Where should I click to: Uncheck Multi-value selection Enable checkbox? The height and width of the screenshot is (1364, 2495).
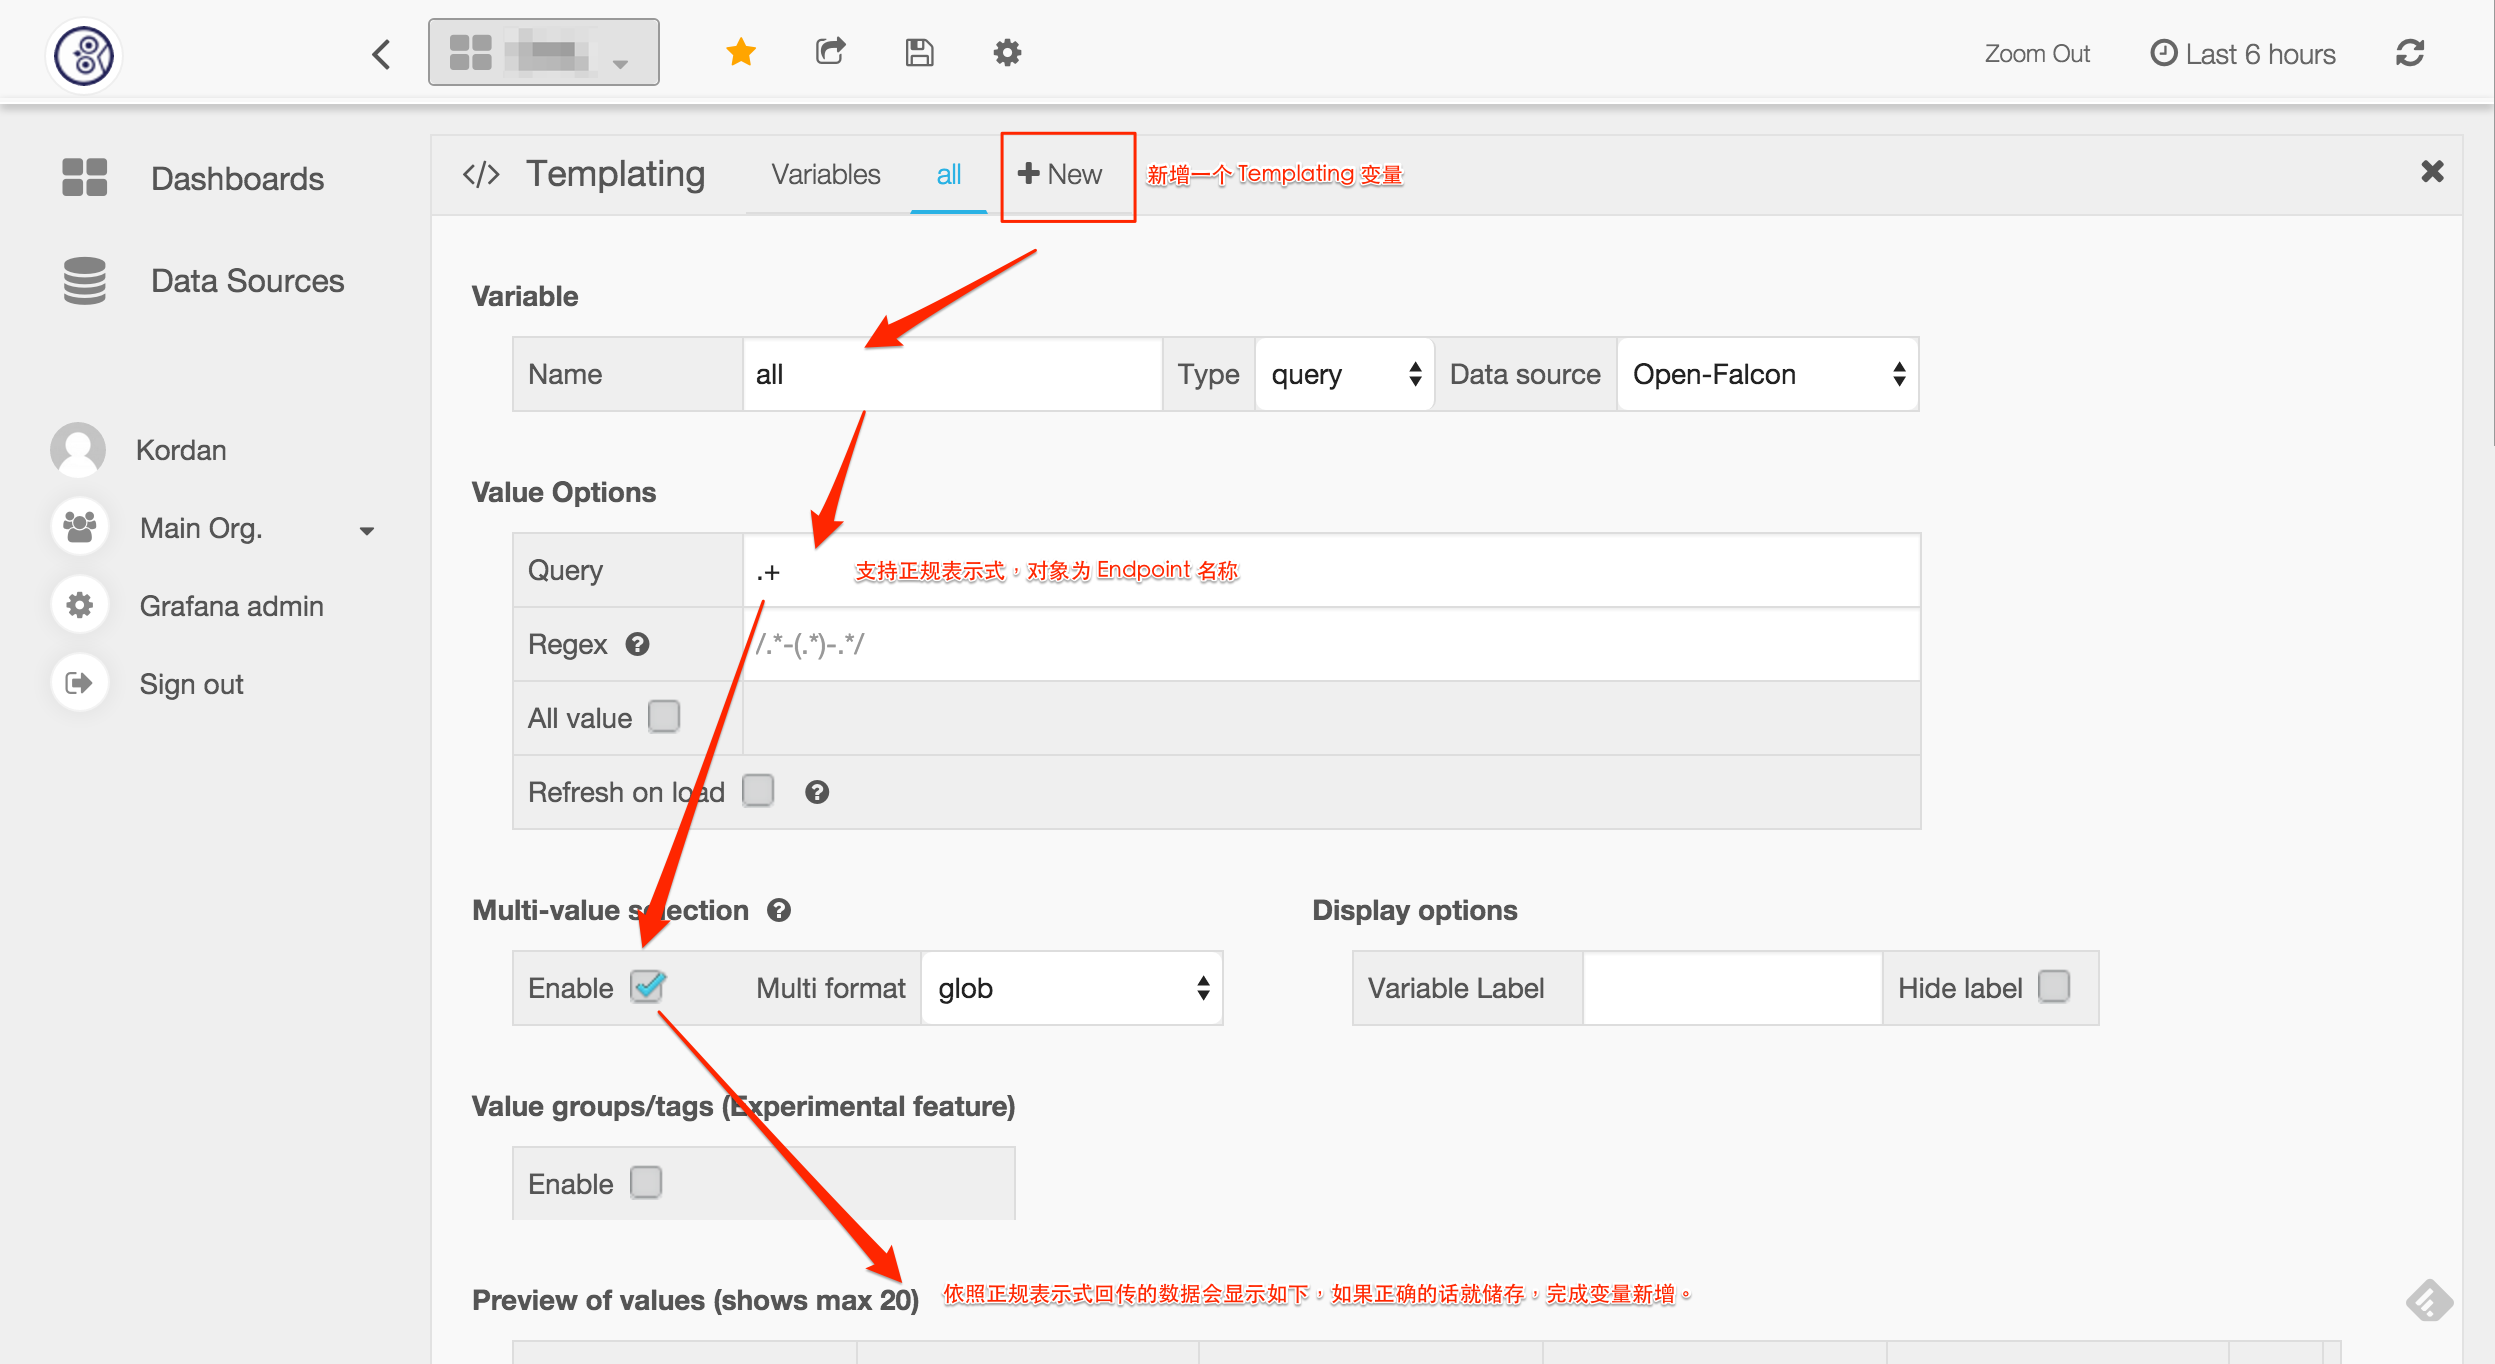pos(647,988)
